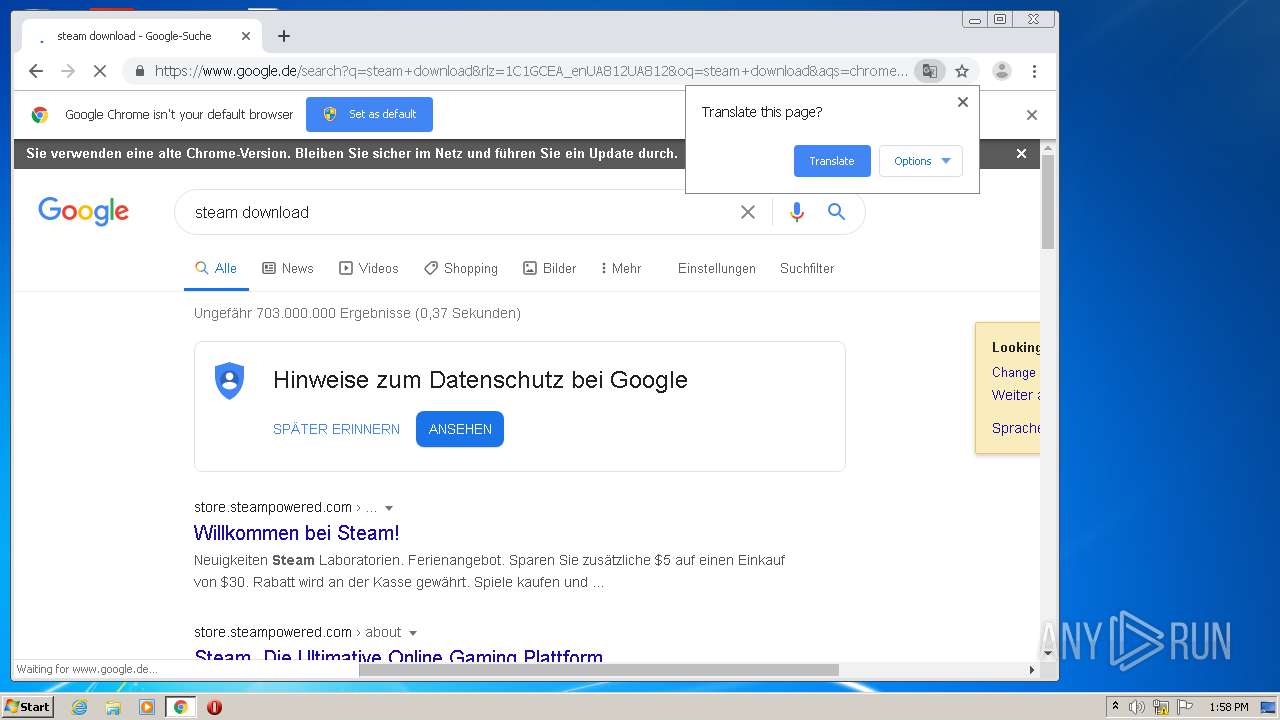Close the steam download tab
The height and width of the screenshot is (720, 1280).
246,36
